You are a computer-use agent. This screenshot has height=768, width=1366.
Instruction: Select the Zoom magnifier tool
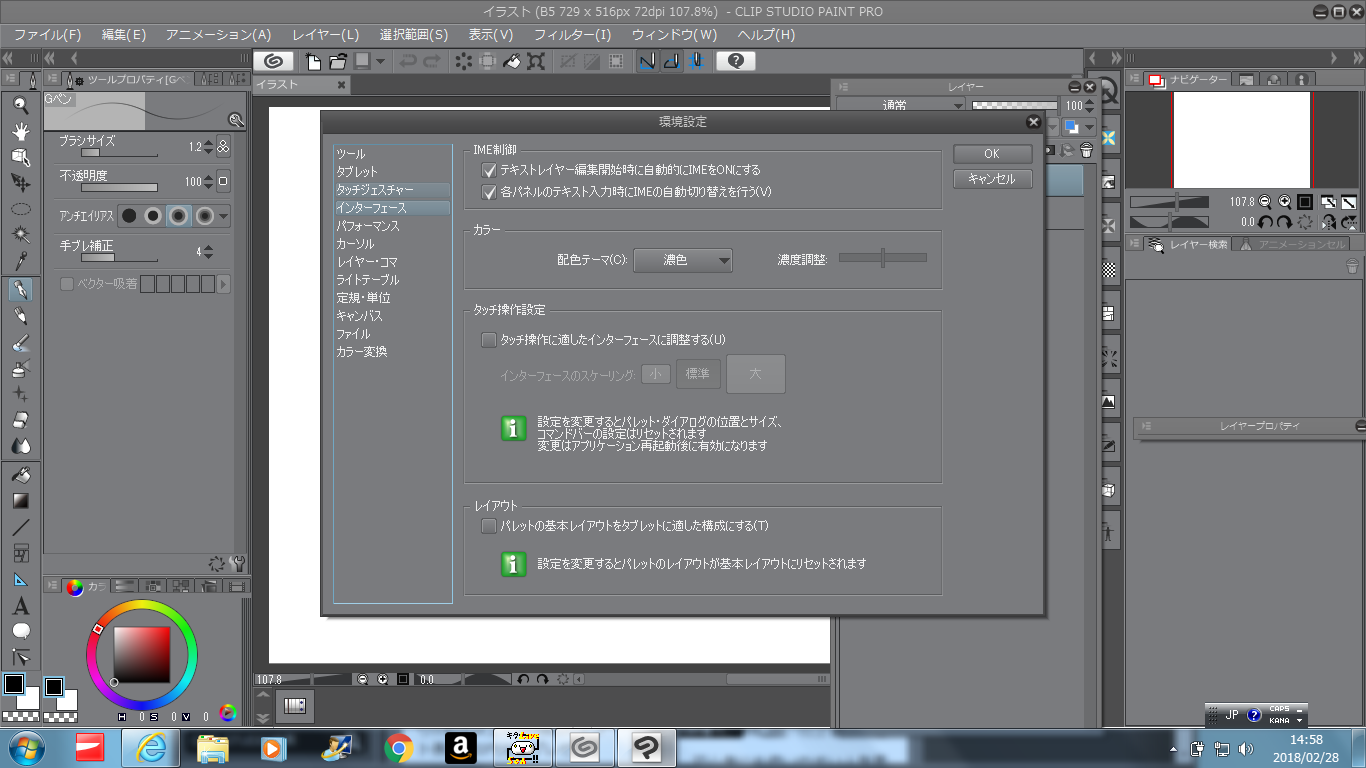pyautogui.click(x=20, y=104)
